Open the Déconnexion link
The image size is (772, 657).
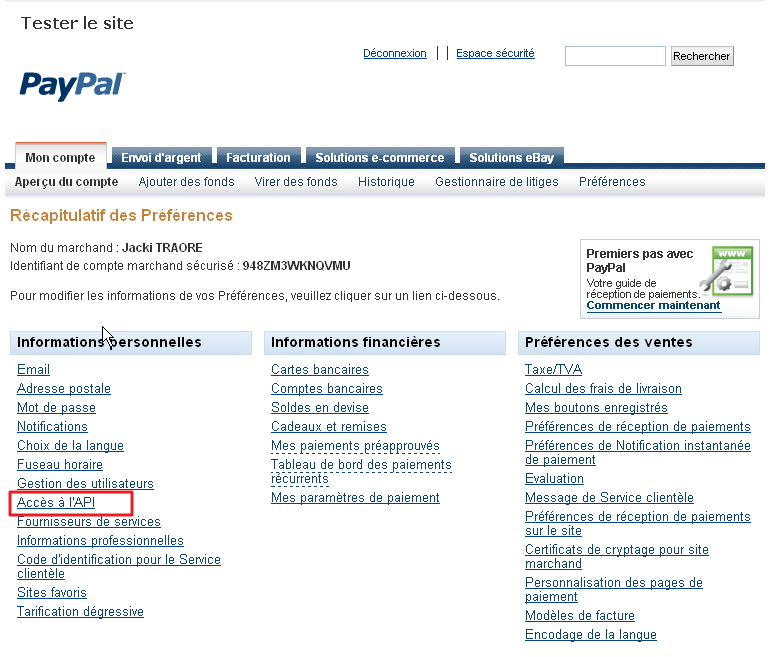point(394,54)
